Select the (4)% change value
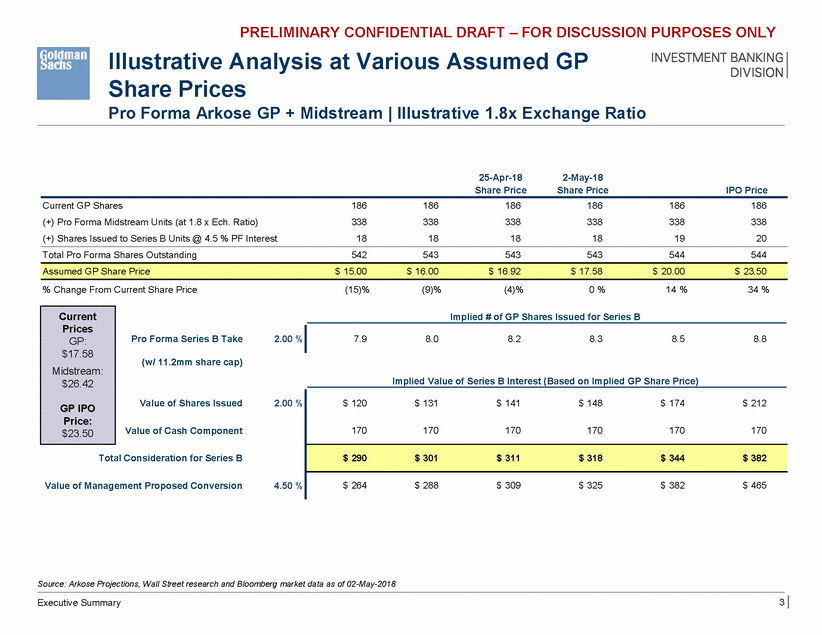The width and height of the screenshot is (822, 635). pyautogui.click(x=513, y=289)
